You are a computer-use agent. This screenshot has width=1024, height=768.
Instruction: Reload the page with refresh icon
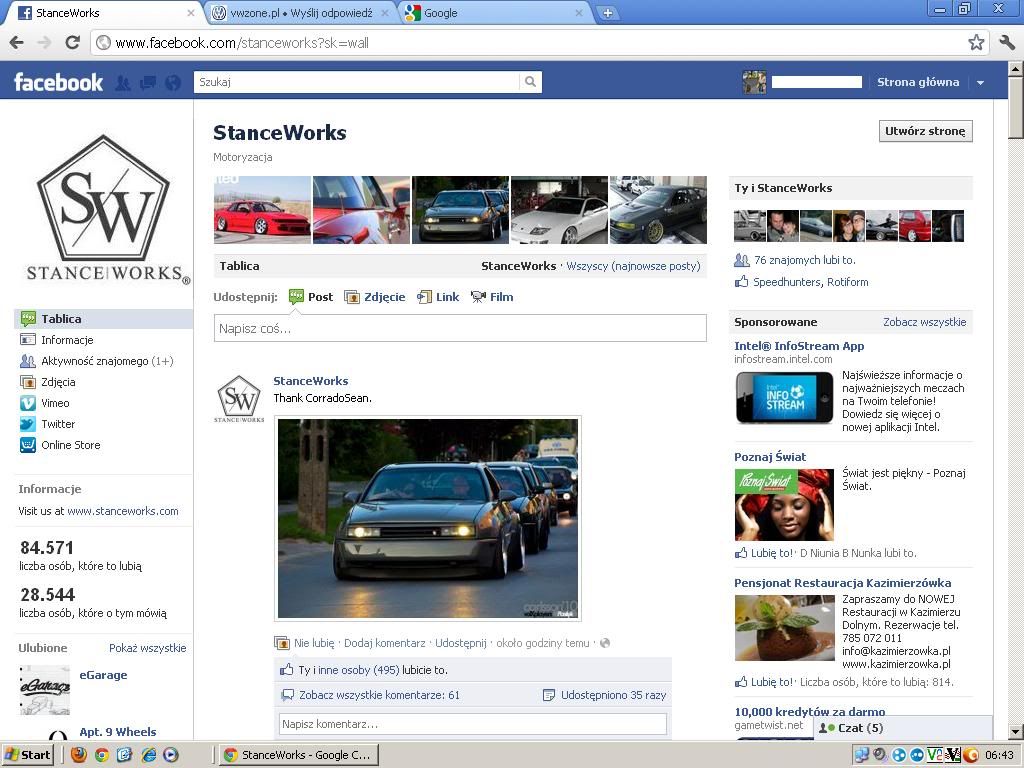[x=72, y=42]
